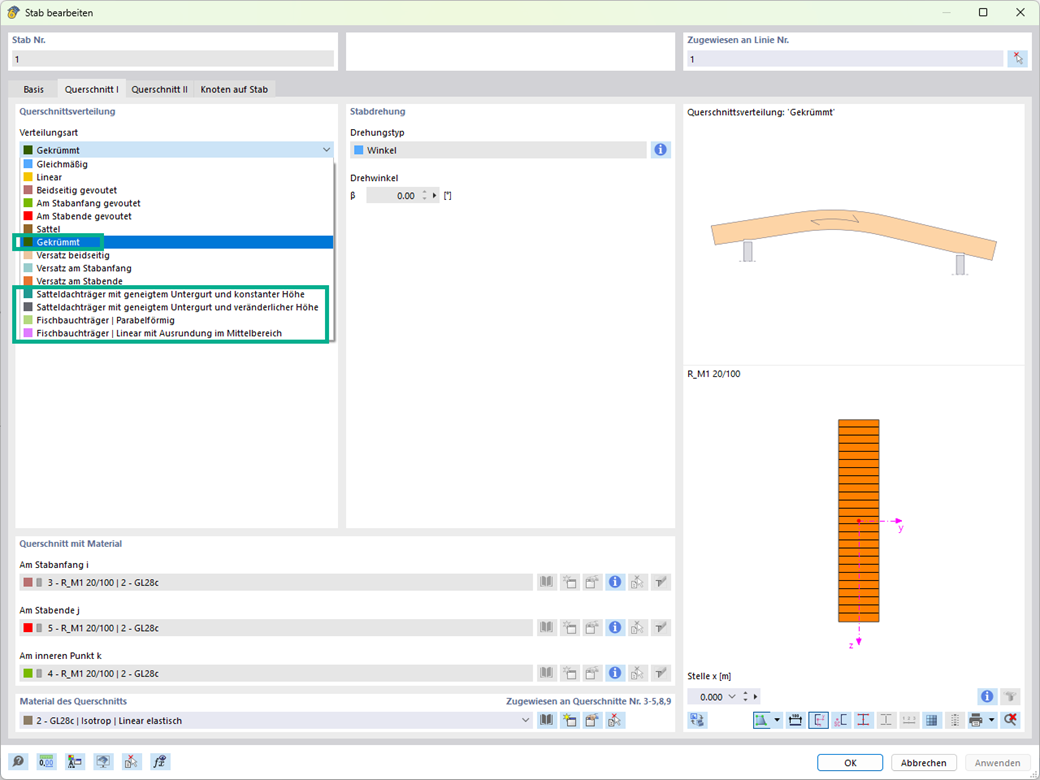Create new cross-section for Am Stabanfang i
This screenshot has width=1040, height=780.
[569, 582]
